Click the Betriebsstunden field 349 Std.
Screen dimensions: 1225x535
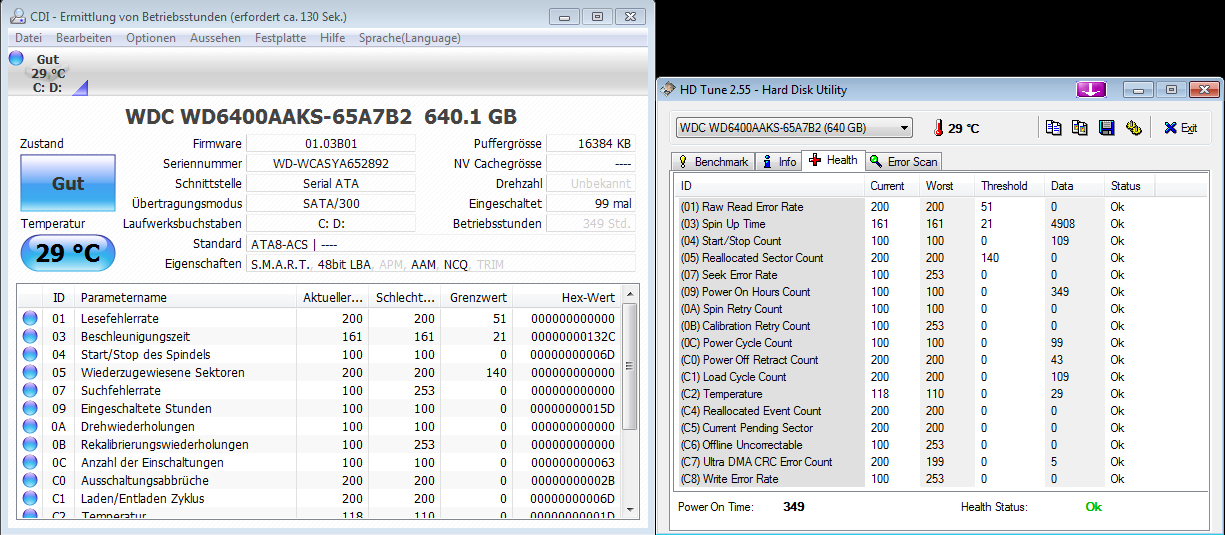click(x=590, y=224)
